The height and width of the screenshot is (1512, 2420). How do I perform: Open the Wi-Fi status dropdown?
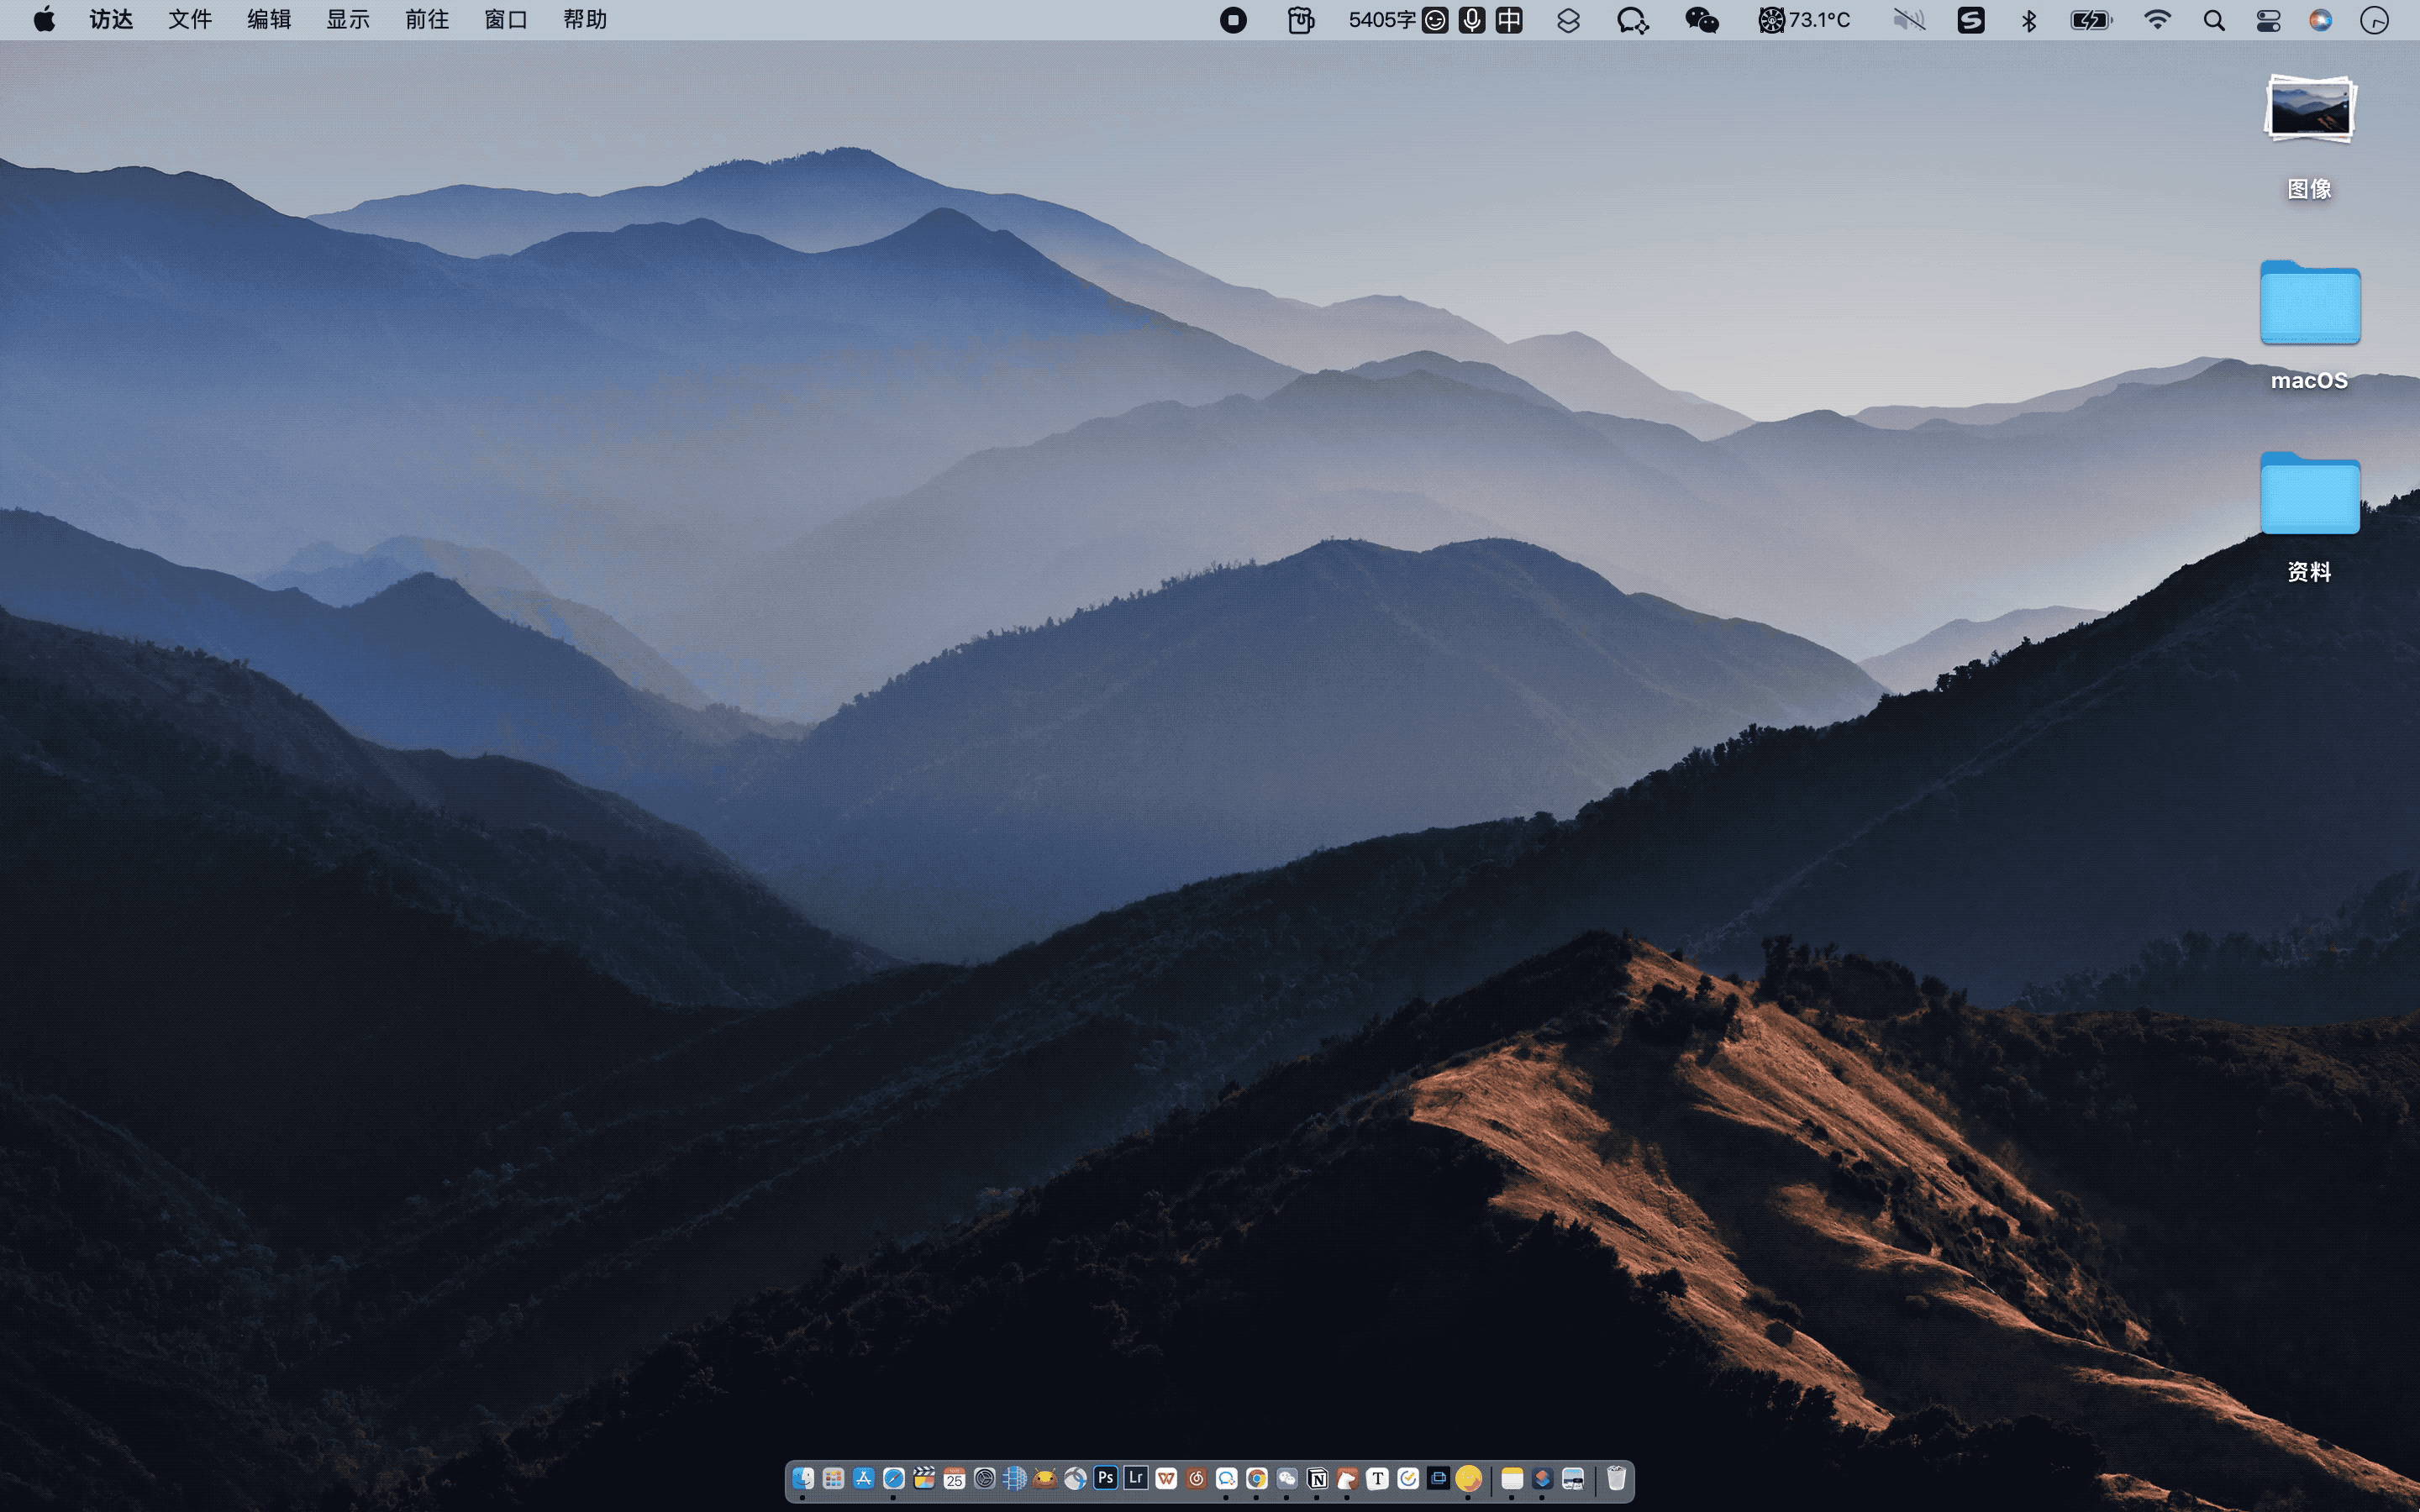[2157, 20]
